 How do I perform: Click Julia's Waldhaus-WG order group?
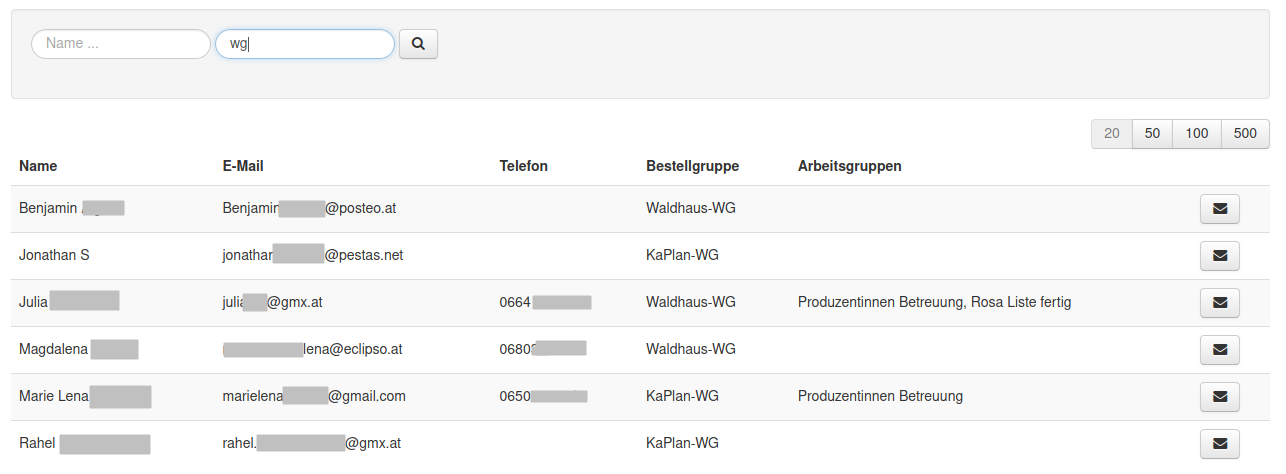(691, 302)
